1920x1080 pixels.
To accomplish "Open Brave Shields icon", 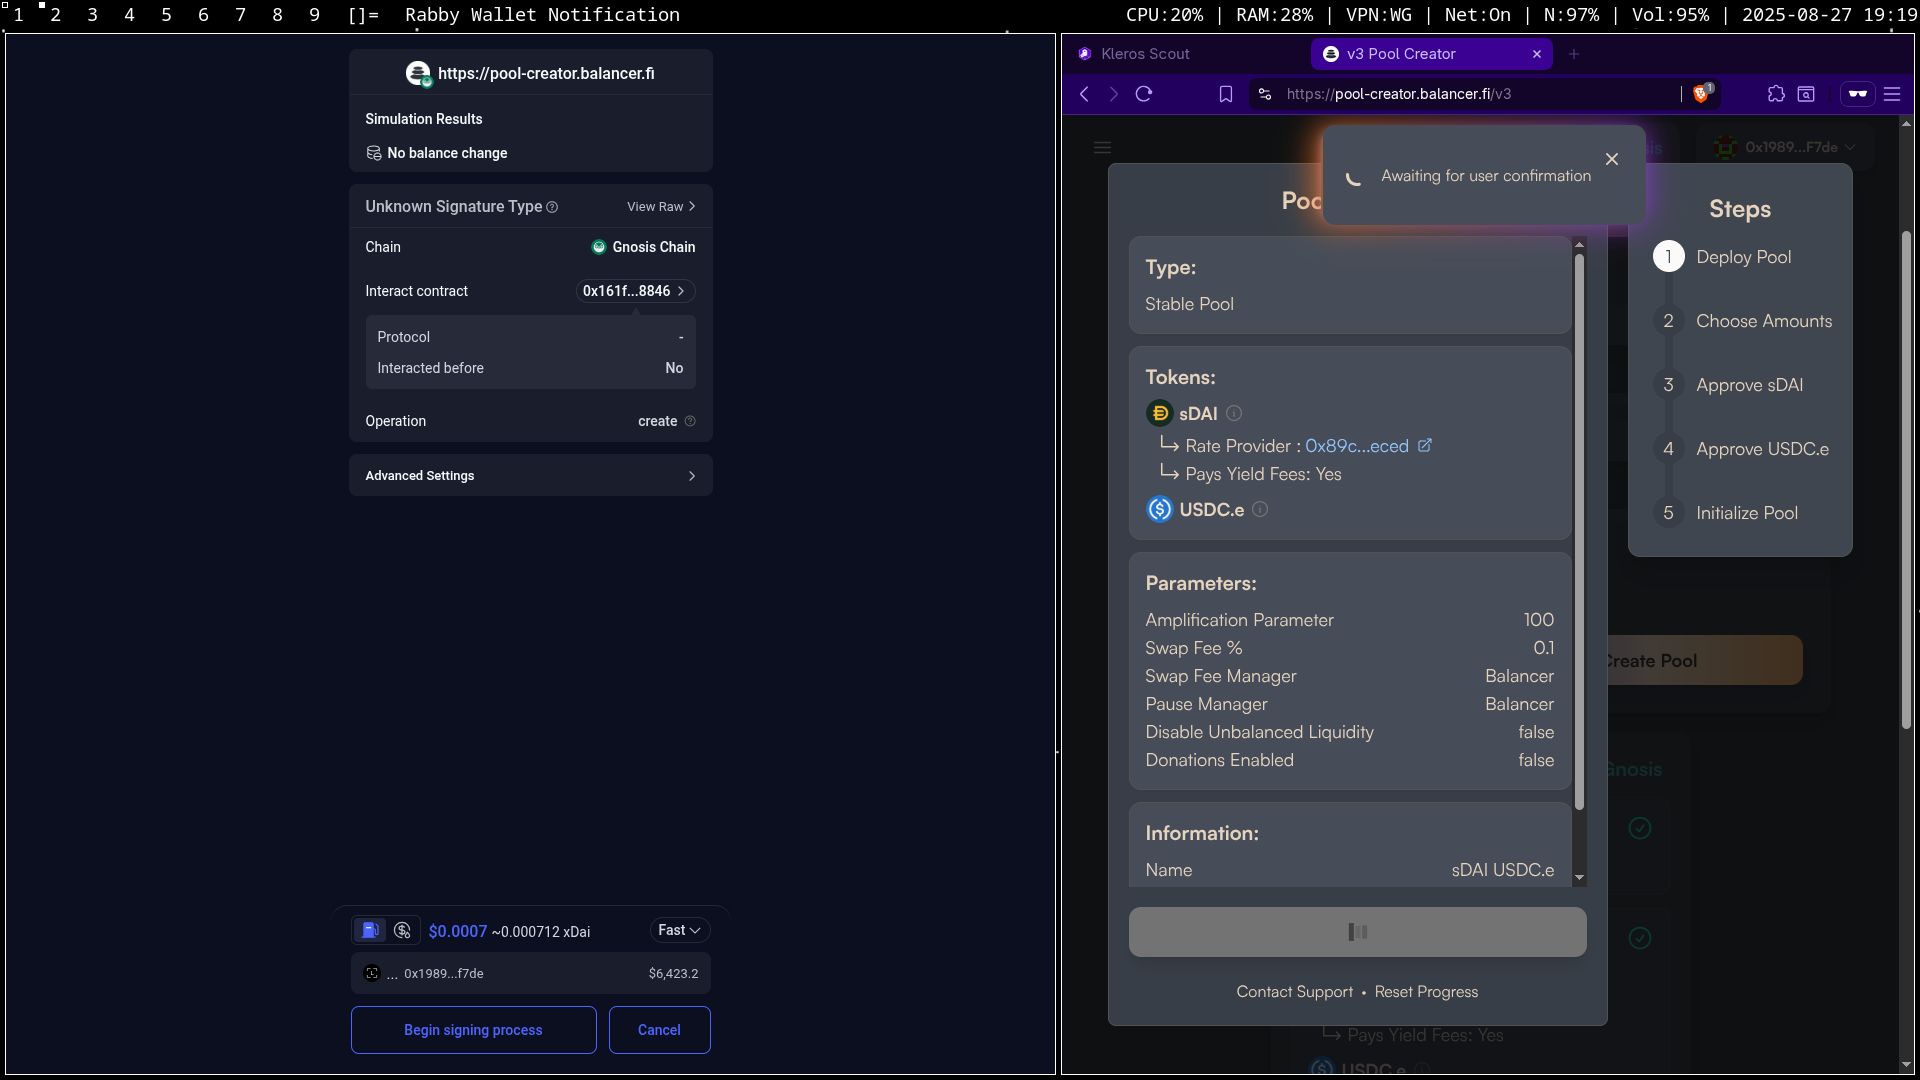I will (x=1702, y=94).
